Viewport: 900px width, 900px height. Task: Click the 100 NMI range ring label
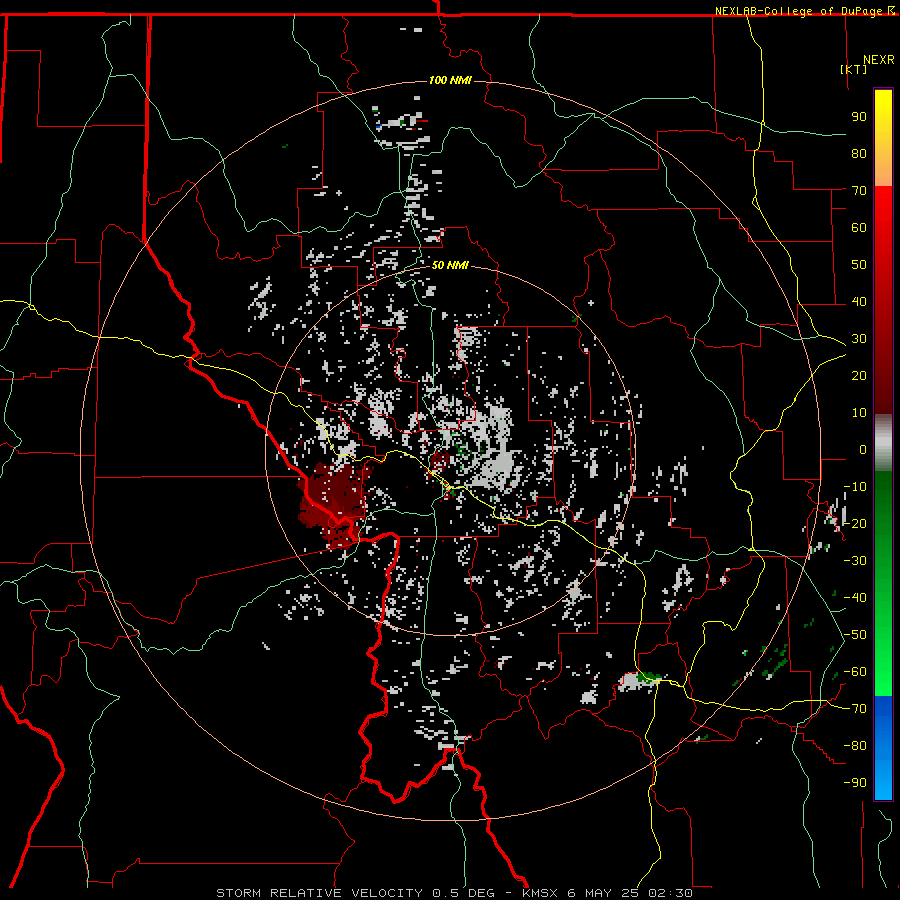[x=450, y=80]
